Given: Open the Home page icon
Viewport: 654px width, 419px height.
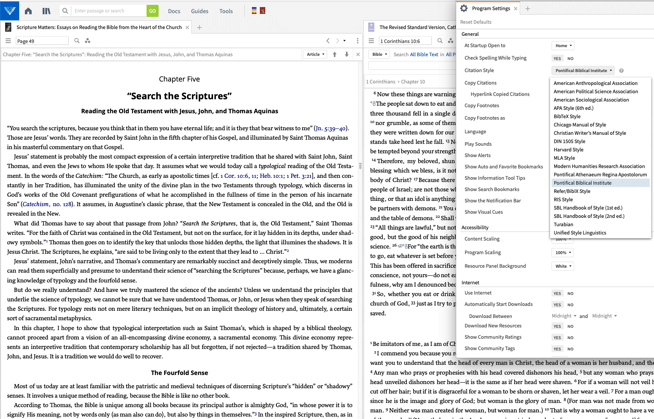Looking at the screenshot, I should pos(28,11).
